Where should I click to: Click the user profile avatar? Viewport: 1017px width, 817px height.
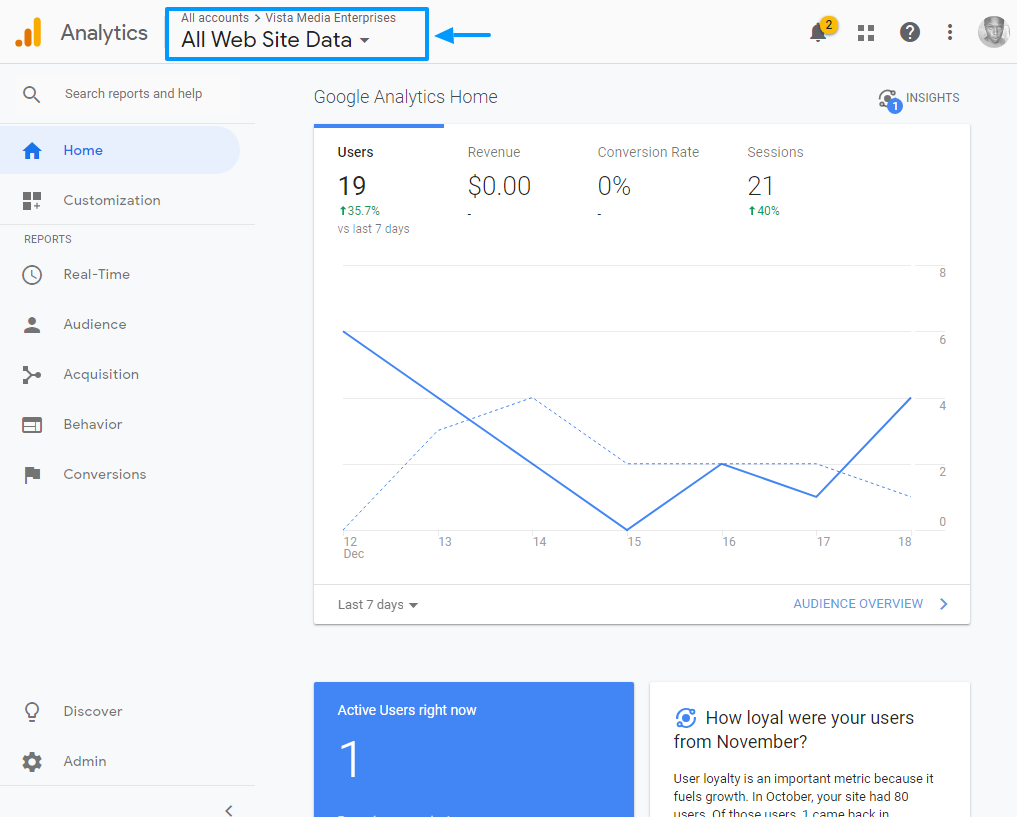click(x=993, y=32)
